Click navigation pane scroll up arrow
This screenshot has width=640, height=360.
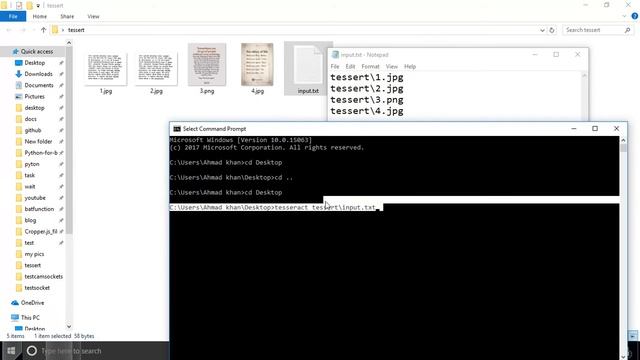click(x=69, y=42)
